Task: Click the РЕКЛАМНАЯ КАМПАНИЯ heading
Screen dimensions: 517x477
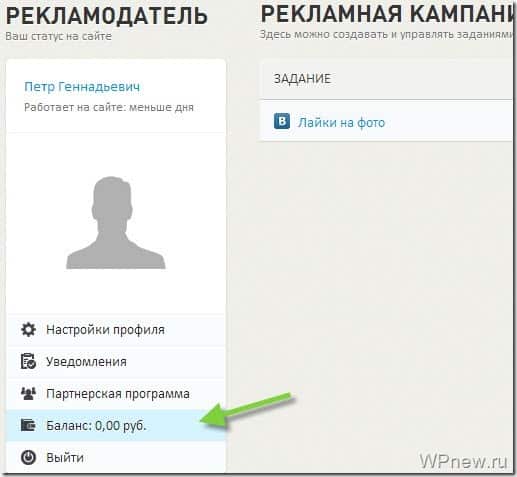Action: [x=387, y=14]
